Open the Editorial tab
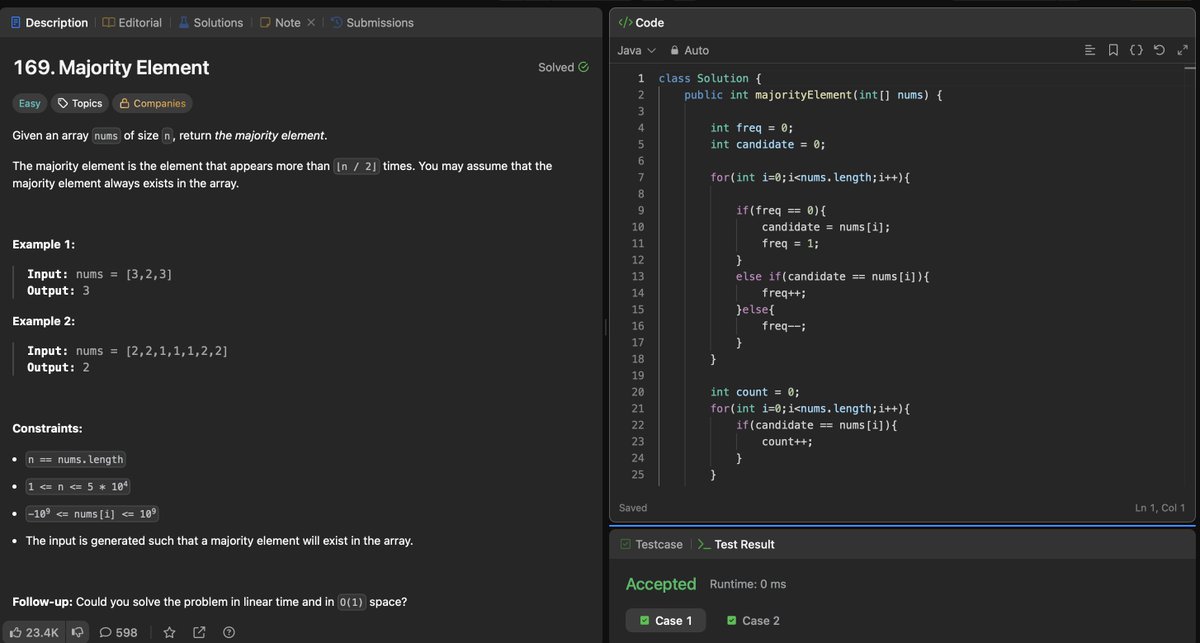This screenshot has height=643, width=1200. (x=132, y=22)
